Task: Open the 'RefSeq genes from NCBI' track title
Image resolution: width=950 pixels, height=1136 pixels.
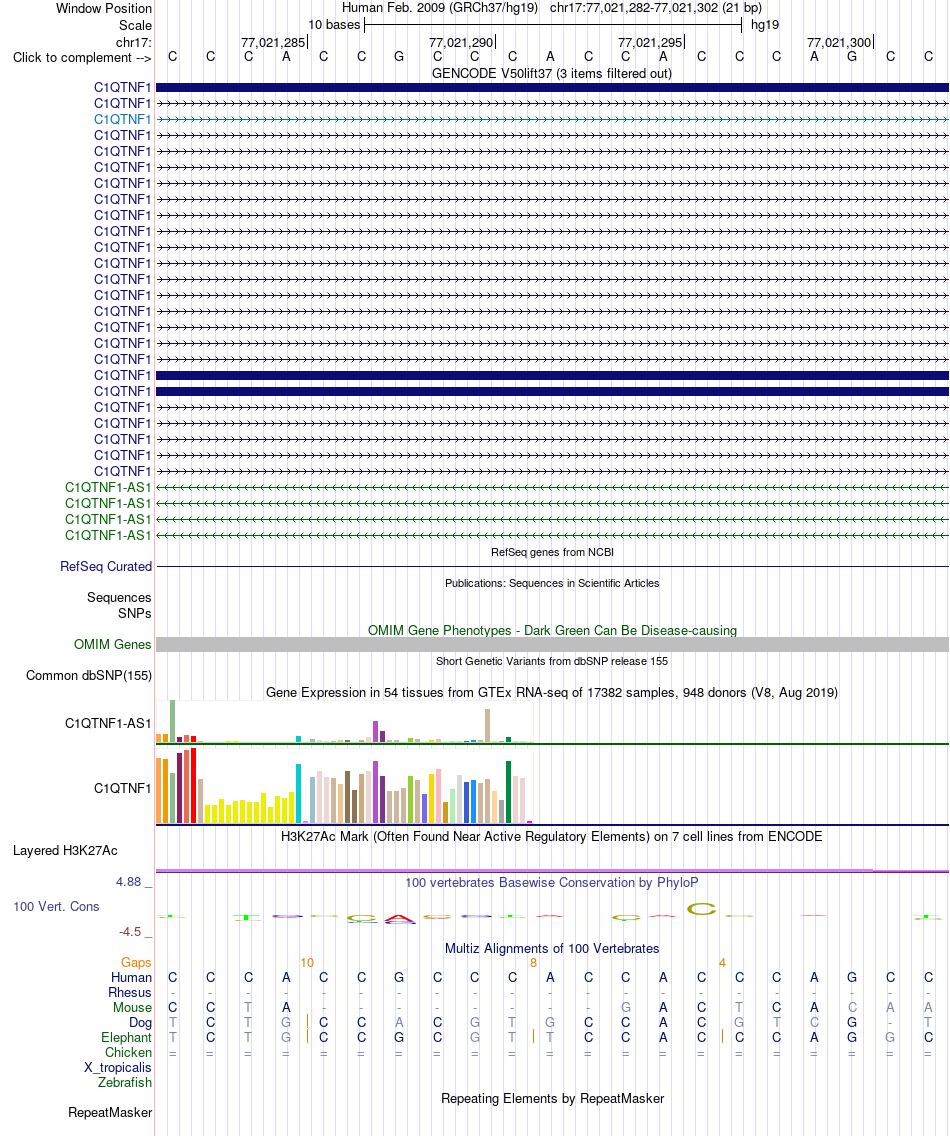Action: click(x=552, y=552)
